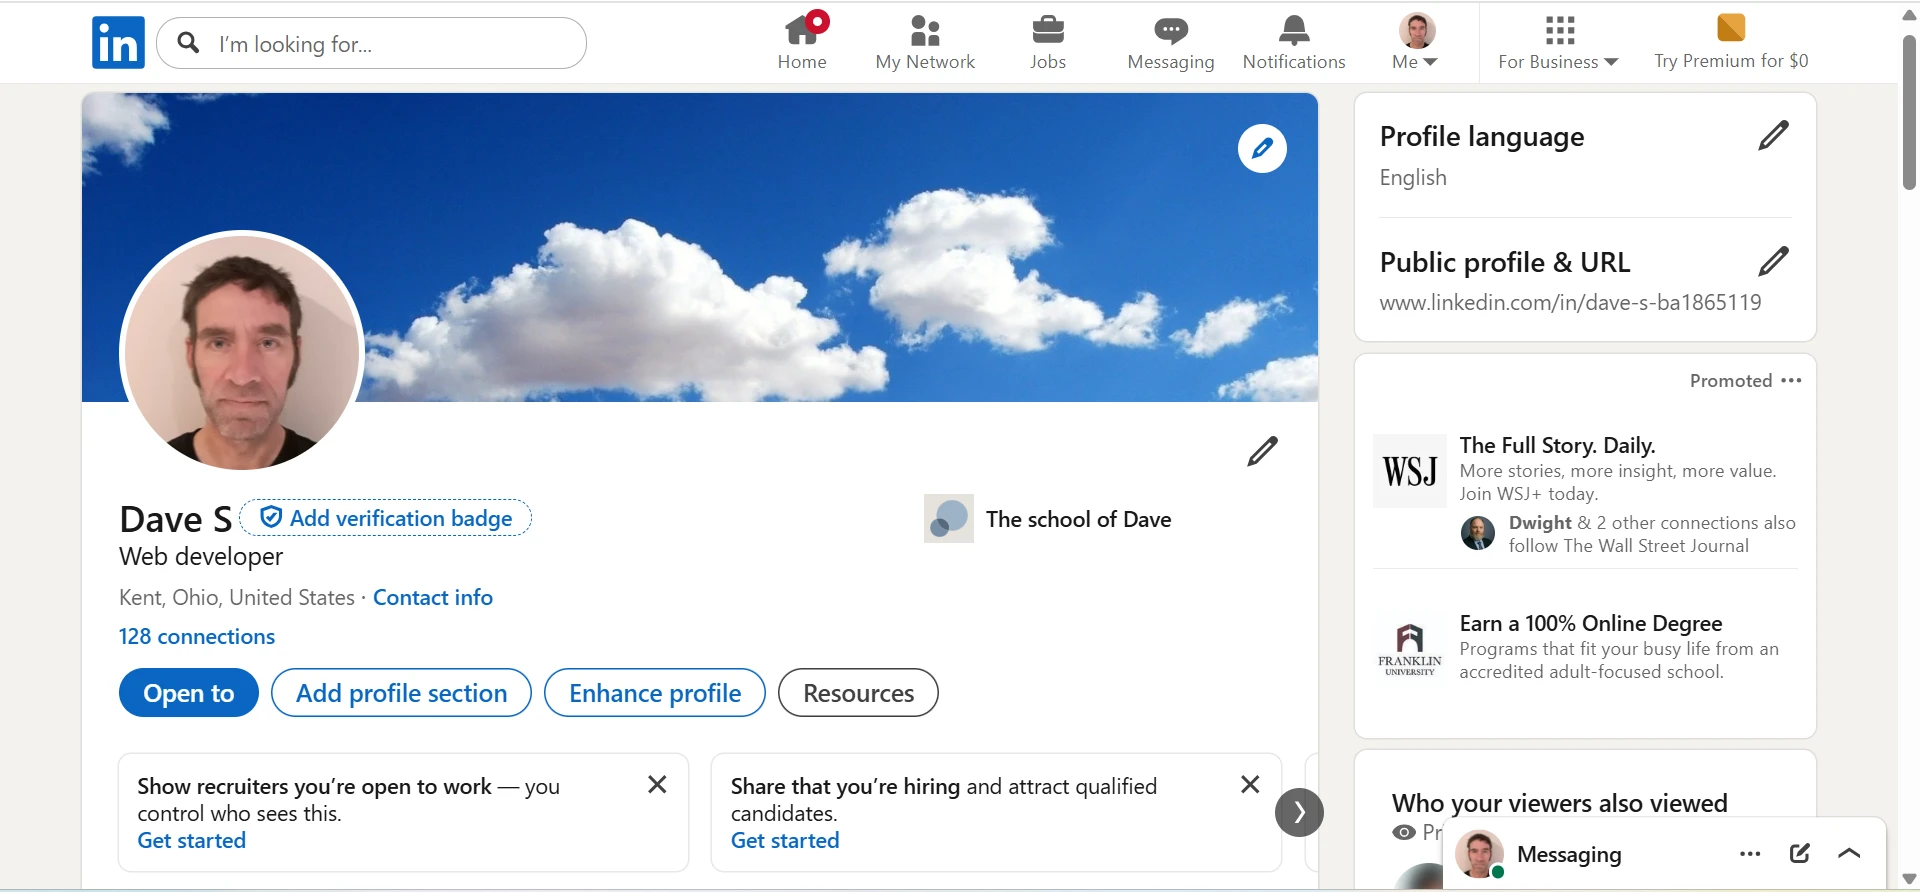Open Promoted ad options ellipsis
The width and height of the screenshot is (1920, 892).
click(x=1791, y=380)
